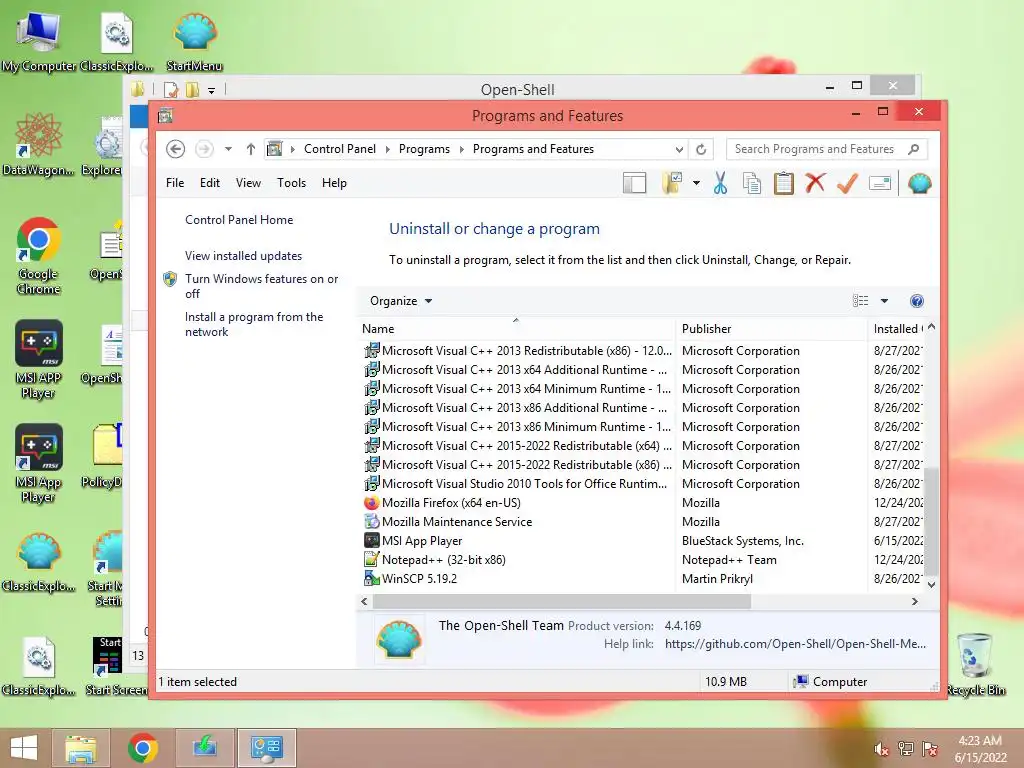
Task: Expand the Control Panel breadcrumb chevron
Action: coord(387,149)
